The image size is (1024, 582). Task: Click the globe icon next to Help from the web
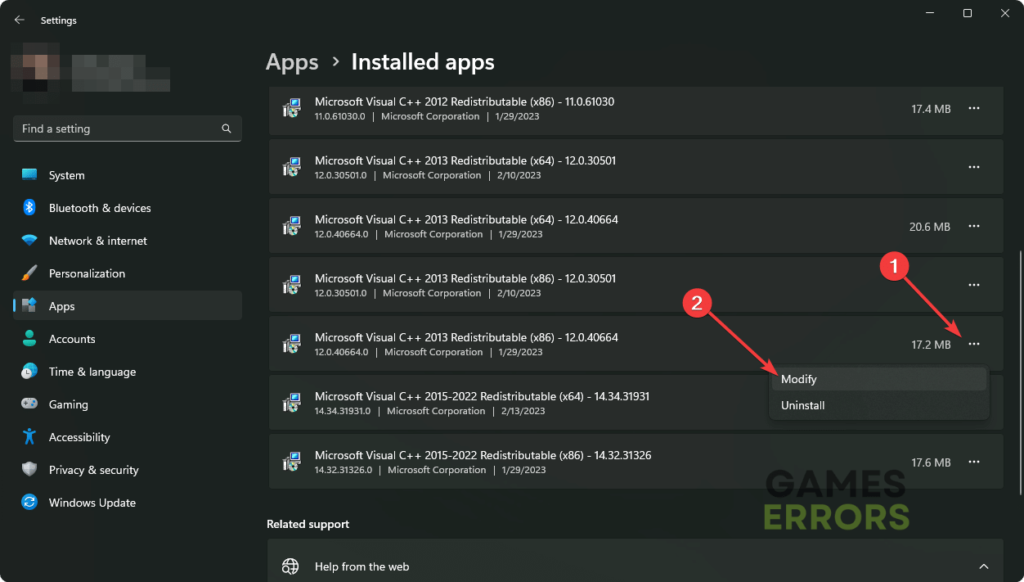[291, 566]
